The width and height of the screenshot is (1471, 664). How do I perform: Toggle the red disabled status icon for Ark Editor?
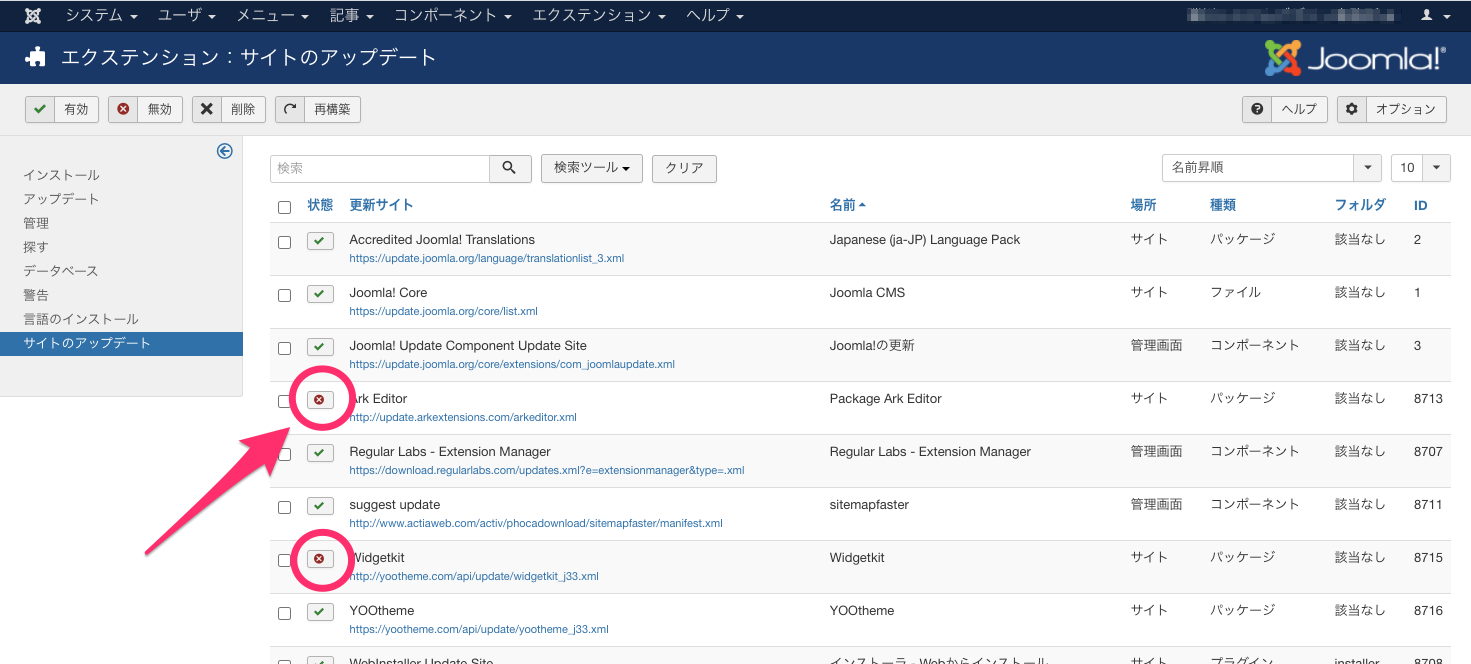pyautogui.click(x=320, y=400)
